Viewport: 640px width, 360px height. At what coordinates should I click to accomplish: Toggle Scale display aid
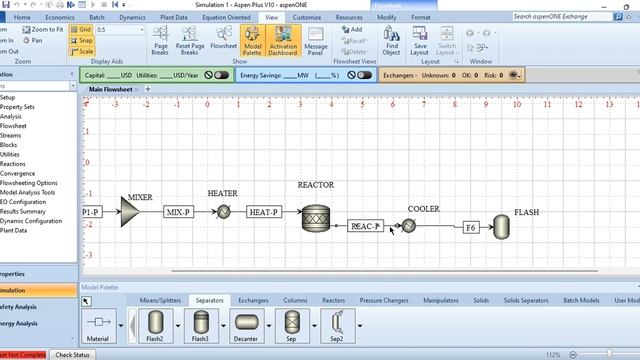(82, 51)
